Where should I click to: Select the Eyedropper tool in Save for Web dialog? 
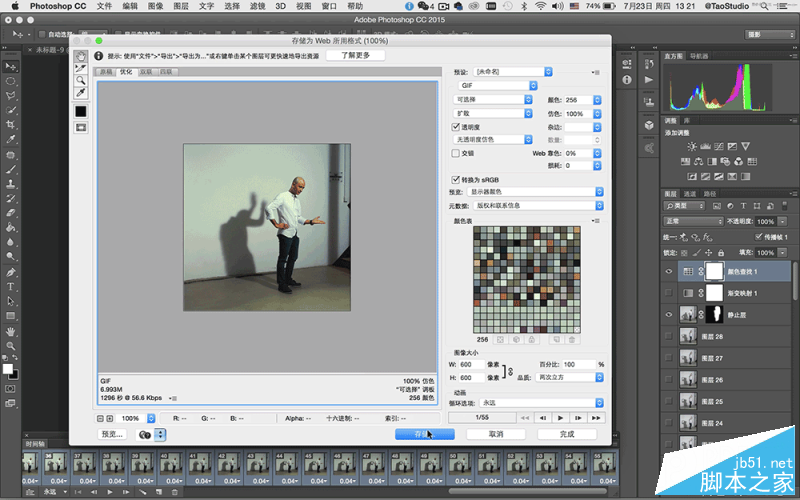[x=81, y=93]
